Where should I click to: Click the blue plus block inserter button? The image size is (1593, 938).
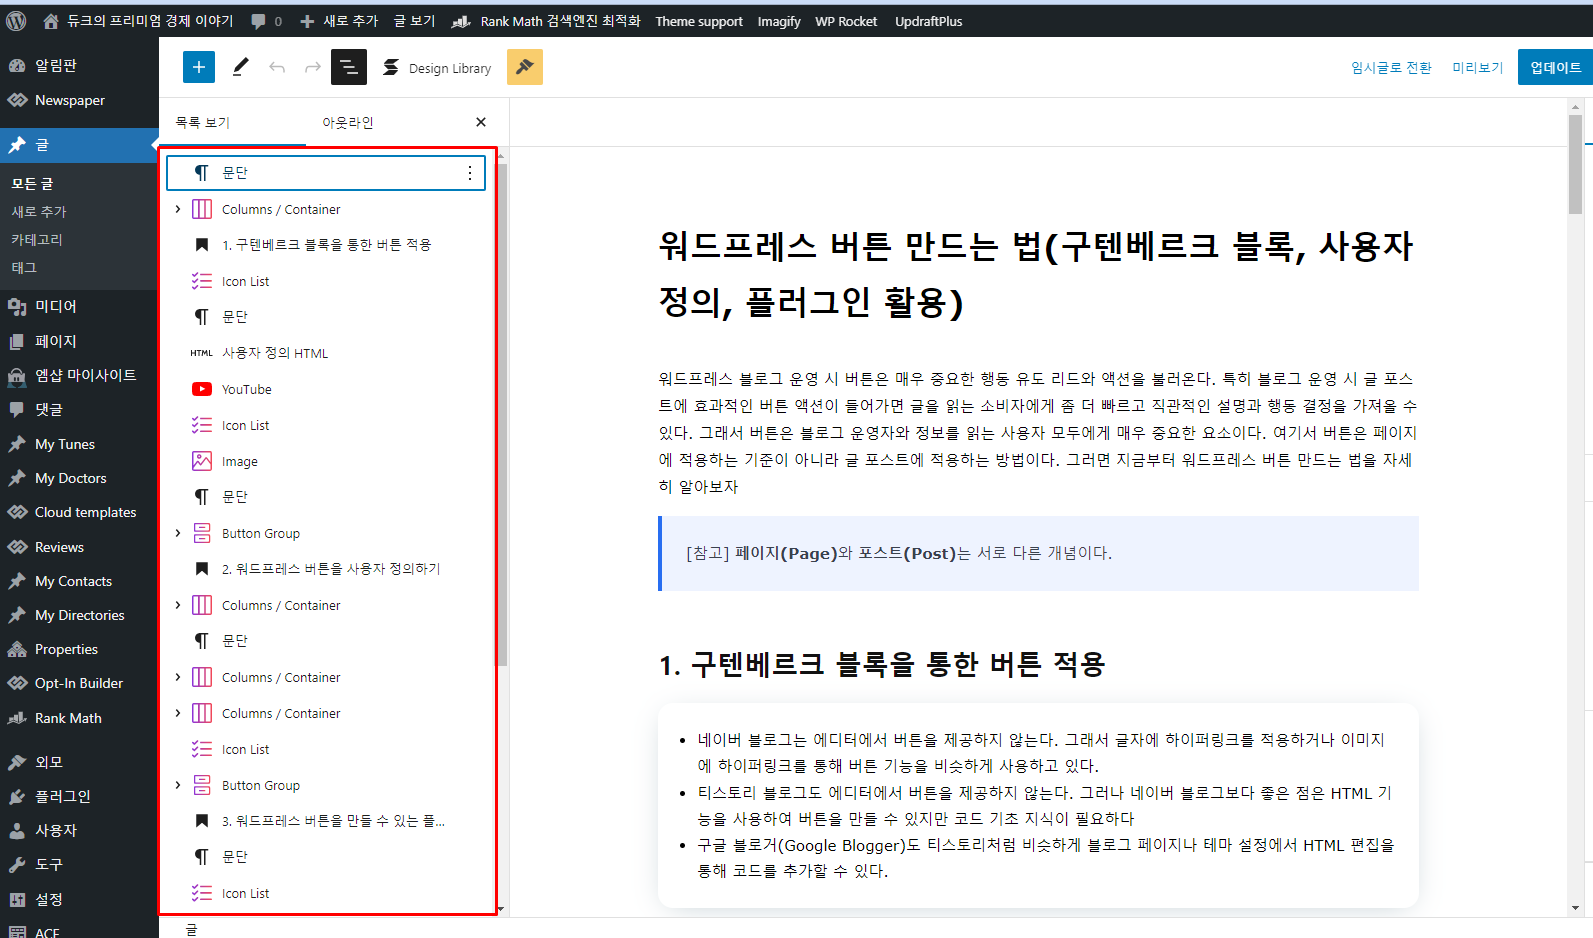click(199, 67)
